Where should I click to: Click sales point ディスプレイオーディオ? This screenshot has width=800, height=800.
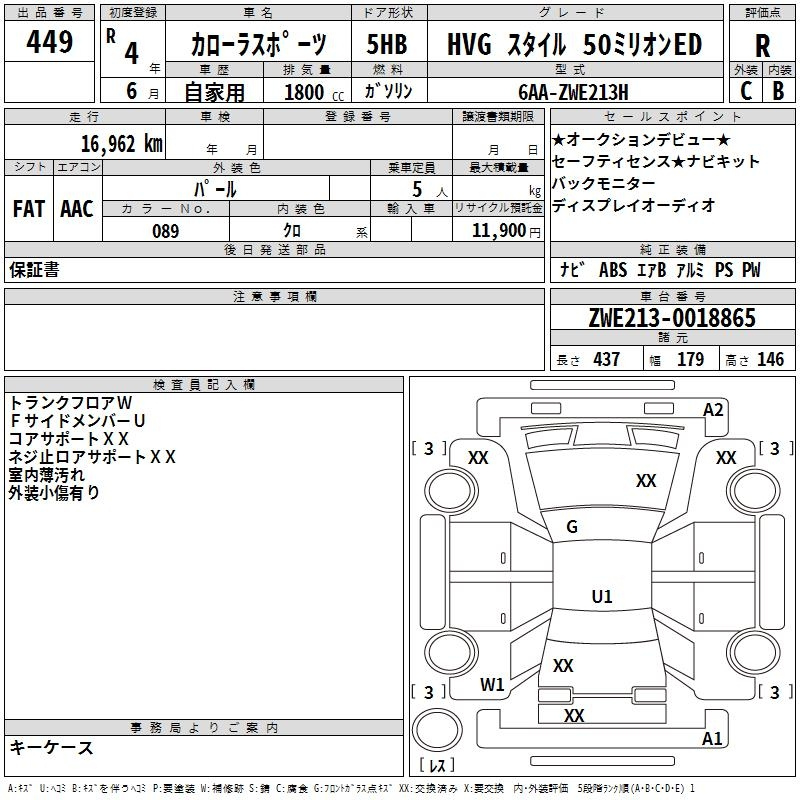tap(633, 205)
